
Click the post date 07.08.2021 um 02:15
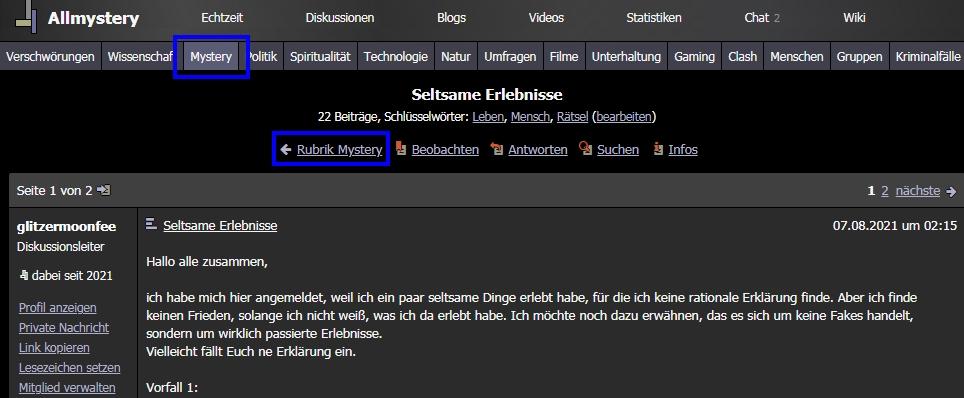coord(895,226)
